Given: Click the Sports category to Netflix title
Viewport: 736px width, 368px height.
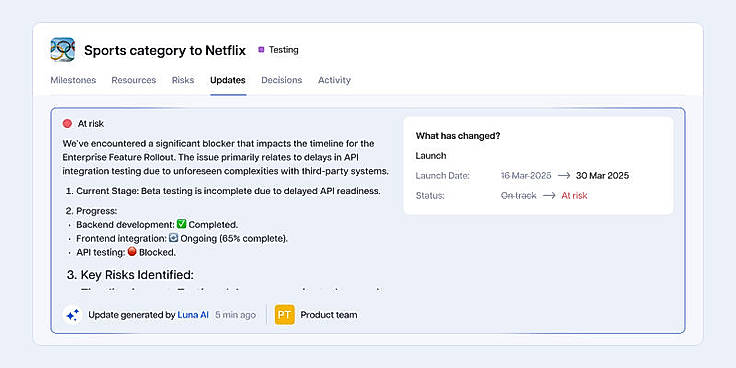Looking at the screenshot, I should 165,50.
